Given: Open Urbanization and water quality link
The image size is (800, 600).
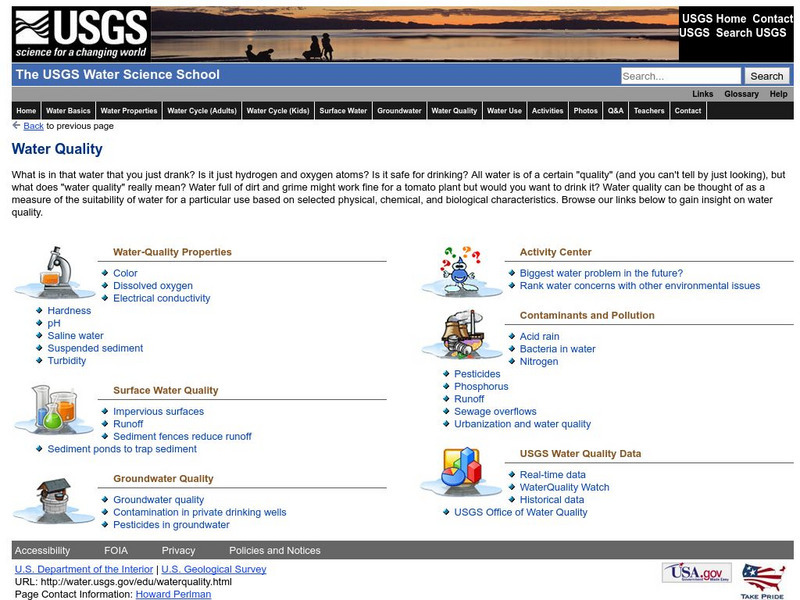Looking at the screenshot, I should coord(522,424).
